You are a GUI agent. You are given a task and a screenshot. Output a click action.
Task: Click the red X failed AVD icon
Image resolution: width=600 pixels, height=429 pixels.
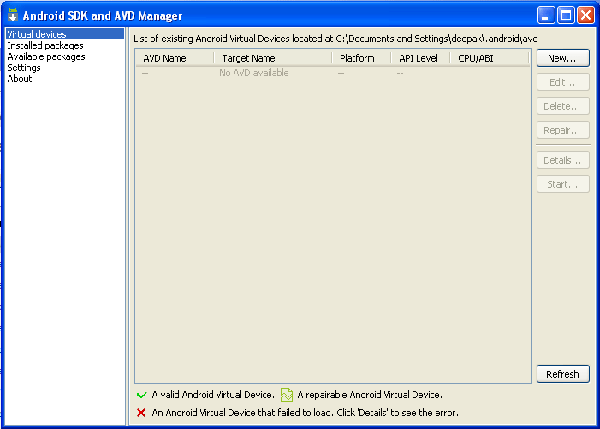[x=141, y=413]
